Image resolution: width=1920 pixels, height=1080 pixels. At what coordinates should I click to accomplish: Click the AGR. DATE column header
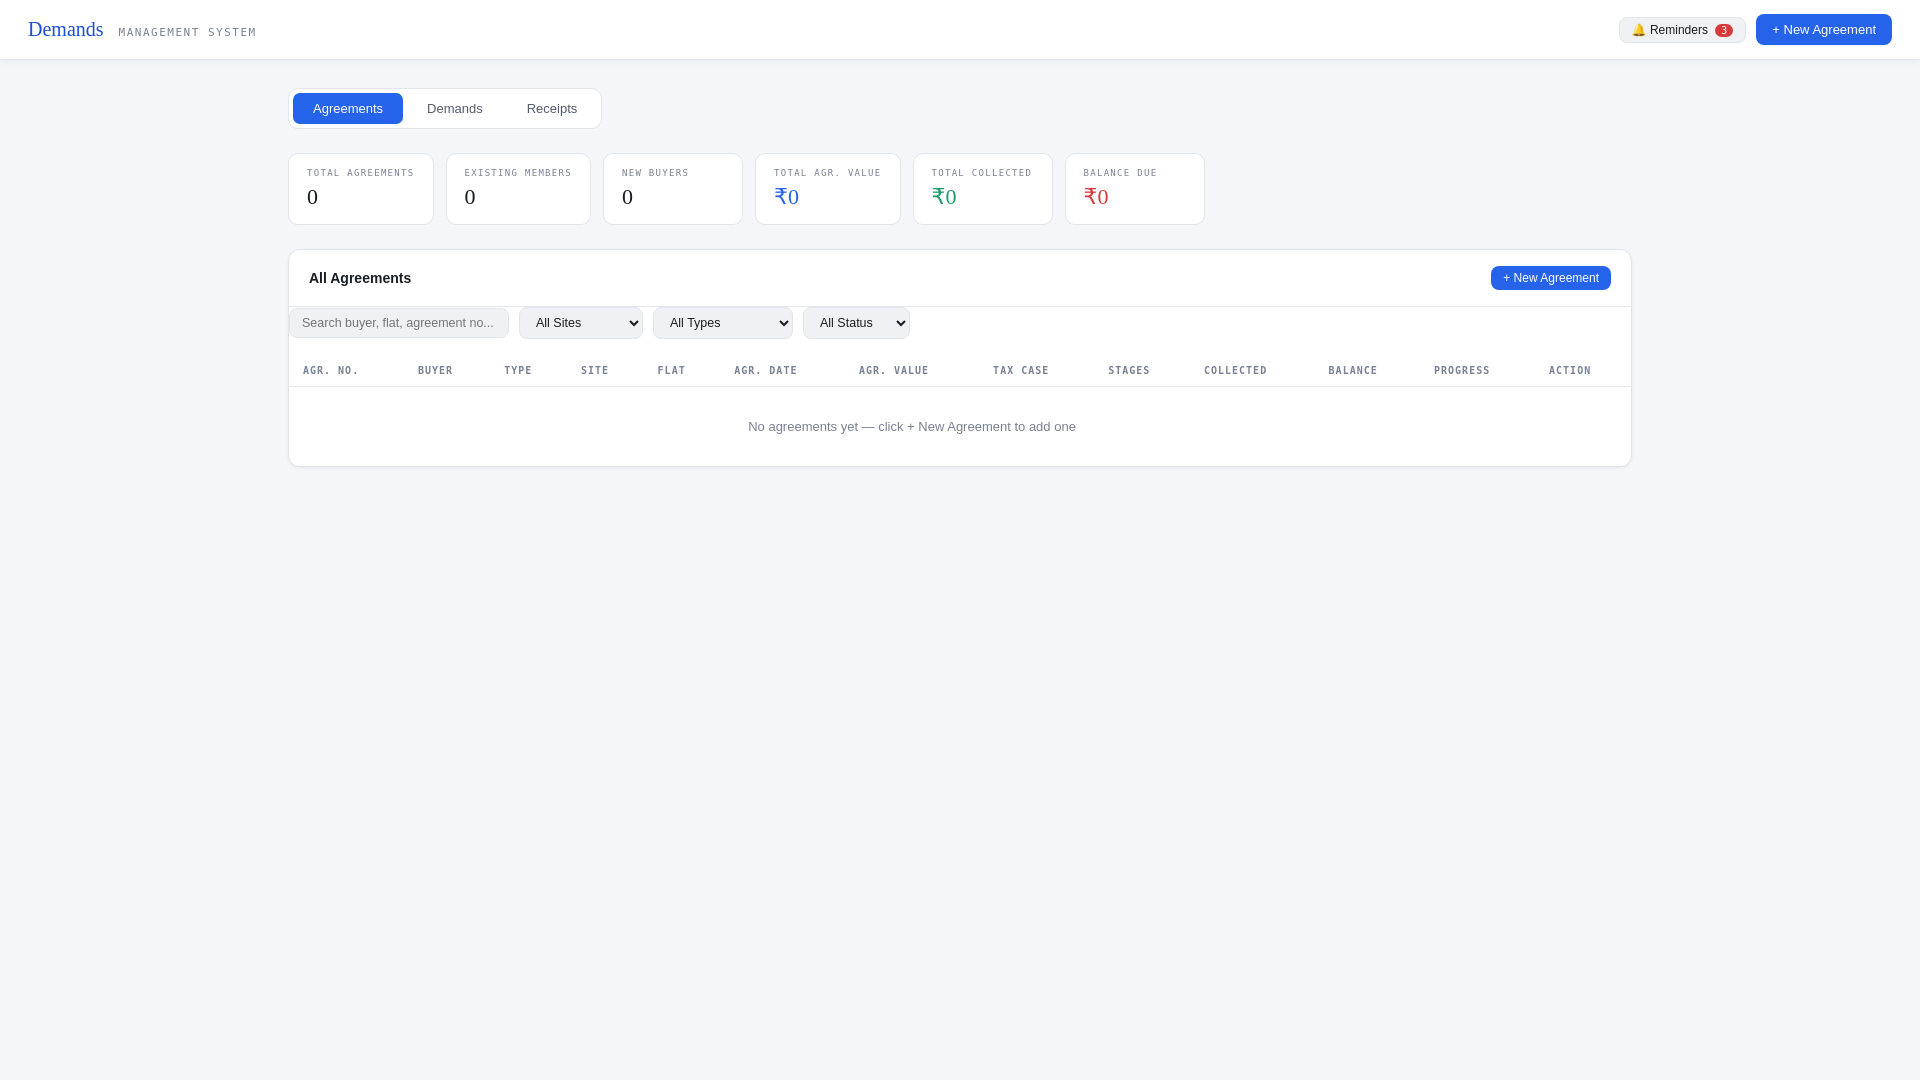[766, 371]
